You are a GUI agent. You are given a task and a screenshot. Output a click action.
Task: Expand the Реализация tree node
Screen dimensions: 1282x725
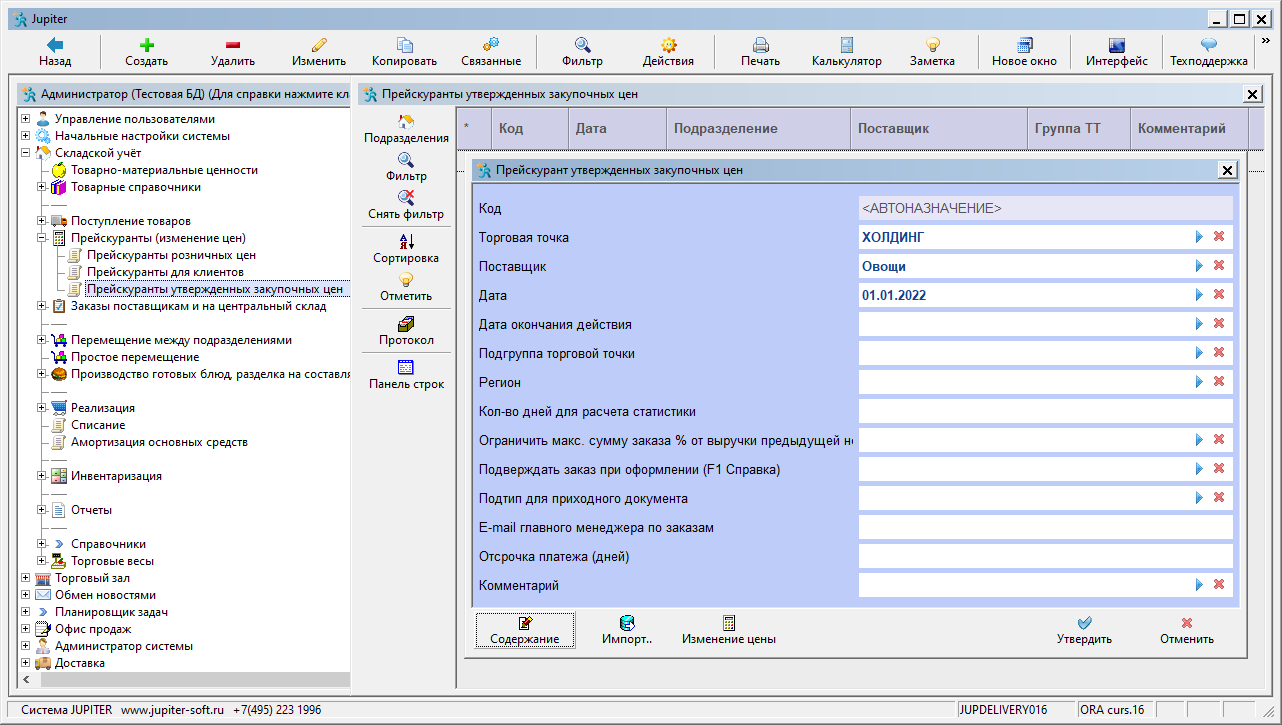click(x=42, y=408)
